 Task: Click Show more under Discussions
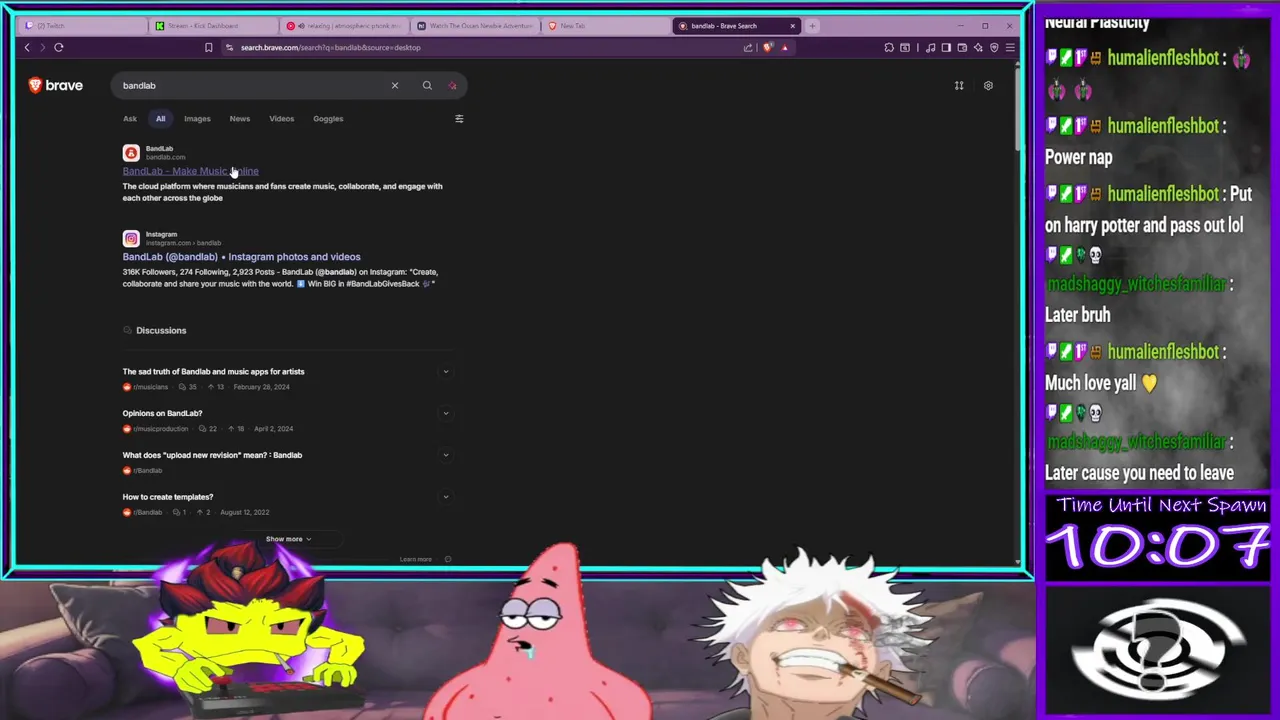point(288,539)
